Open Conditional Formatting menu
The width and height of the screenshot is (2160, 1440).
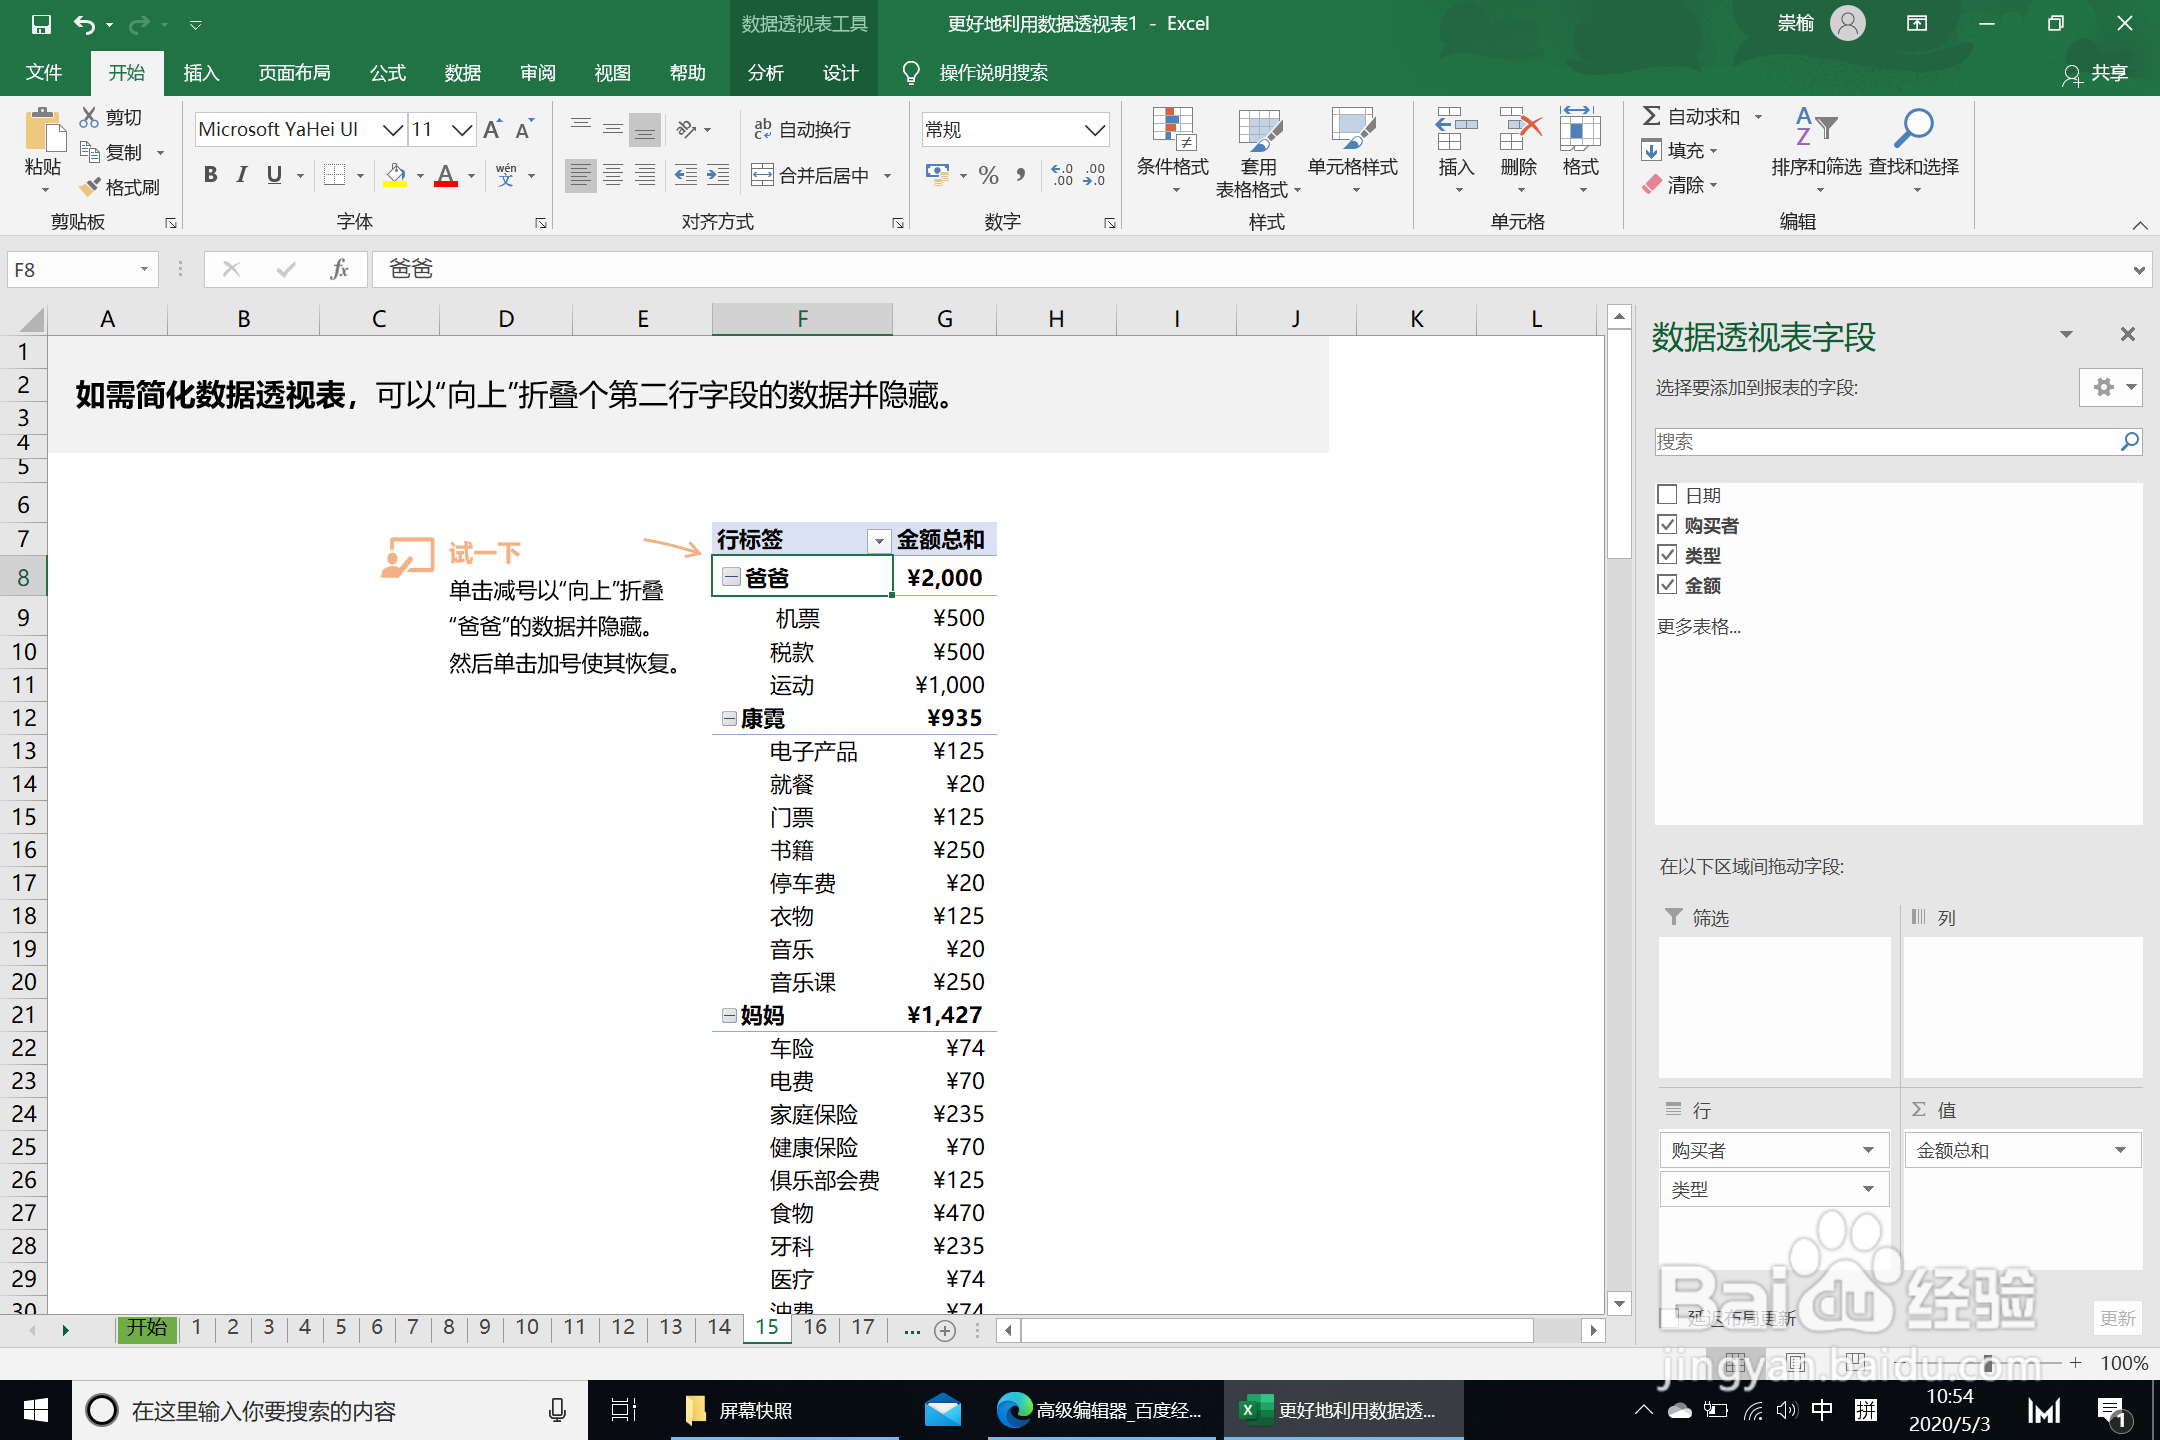coord(1173,151)
